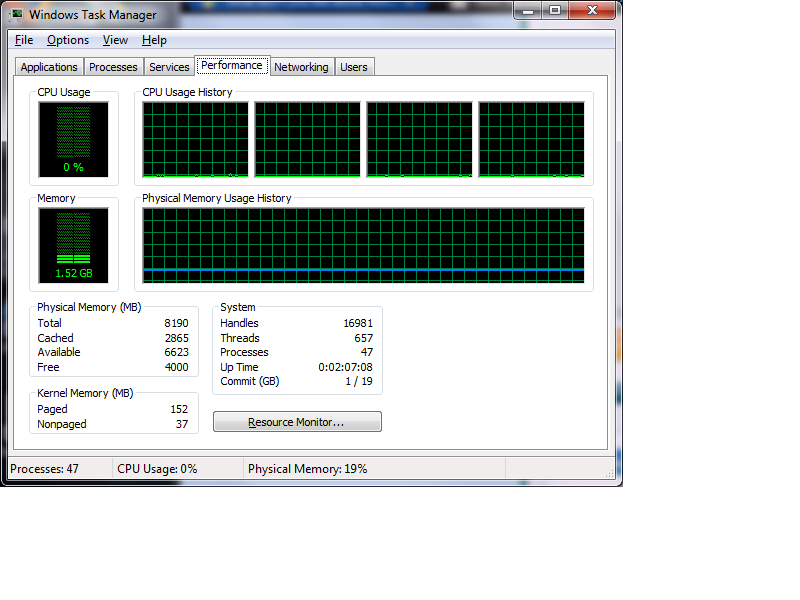Click the Task Manager title bar icon

(x=17, y=14)
